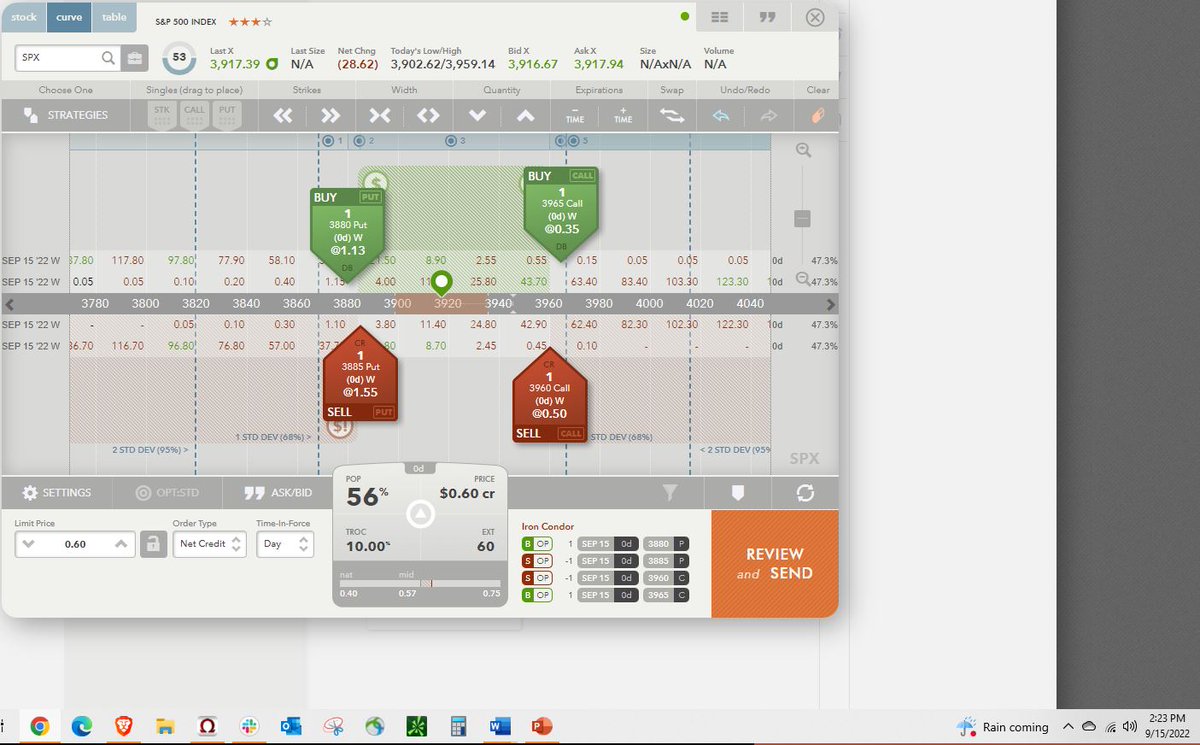The width and height of the screenshot is (1200, 745).
Task: Decrease quantity with down chevron
Action: [x=477, y=115]
